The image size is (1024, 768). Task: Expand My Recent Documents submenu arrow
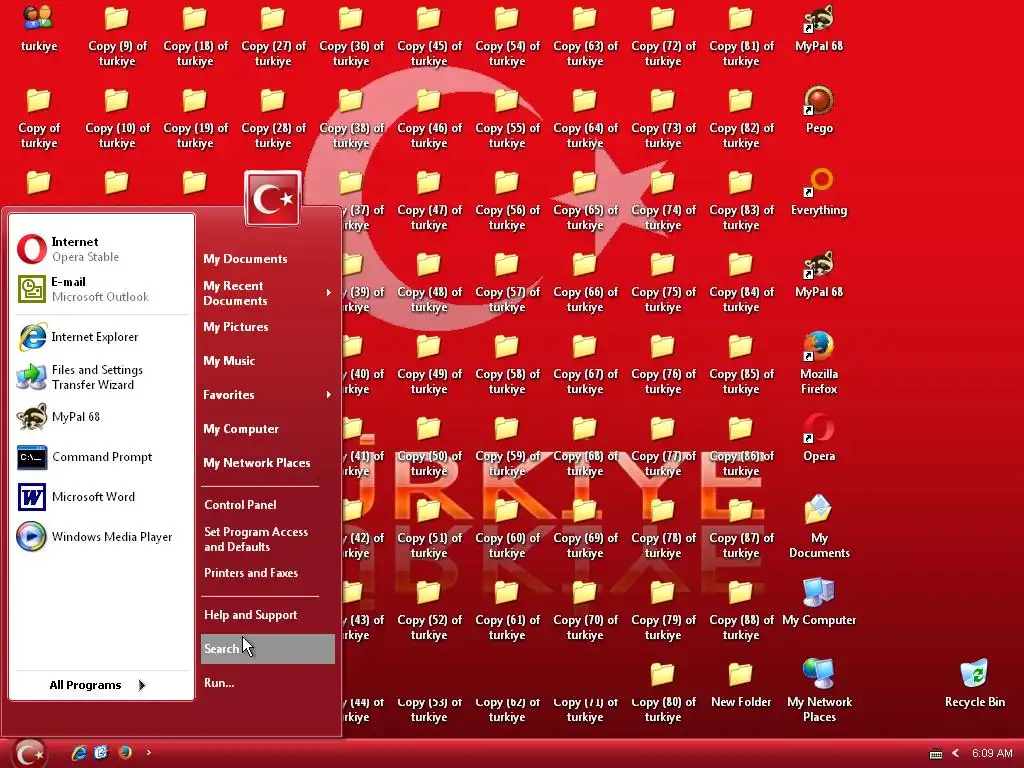click(x=328, y=293)
